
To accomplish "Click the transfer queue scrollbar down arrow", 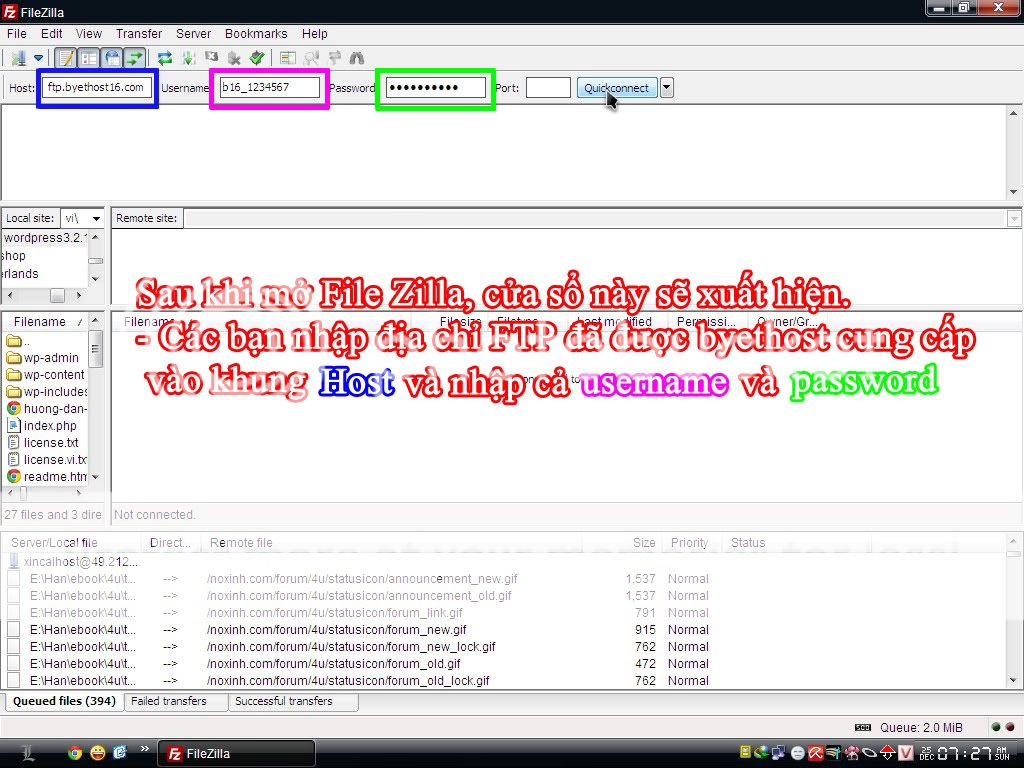I will [x=1013, y=680].
